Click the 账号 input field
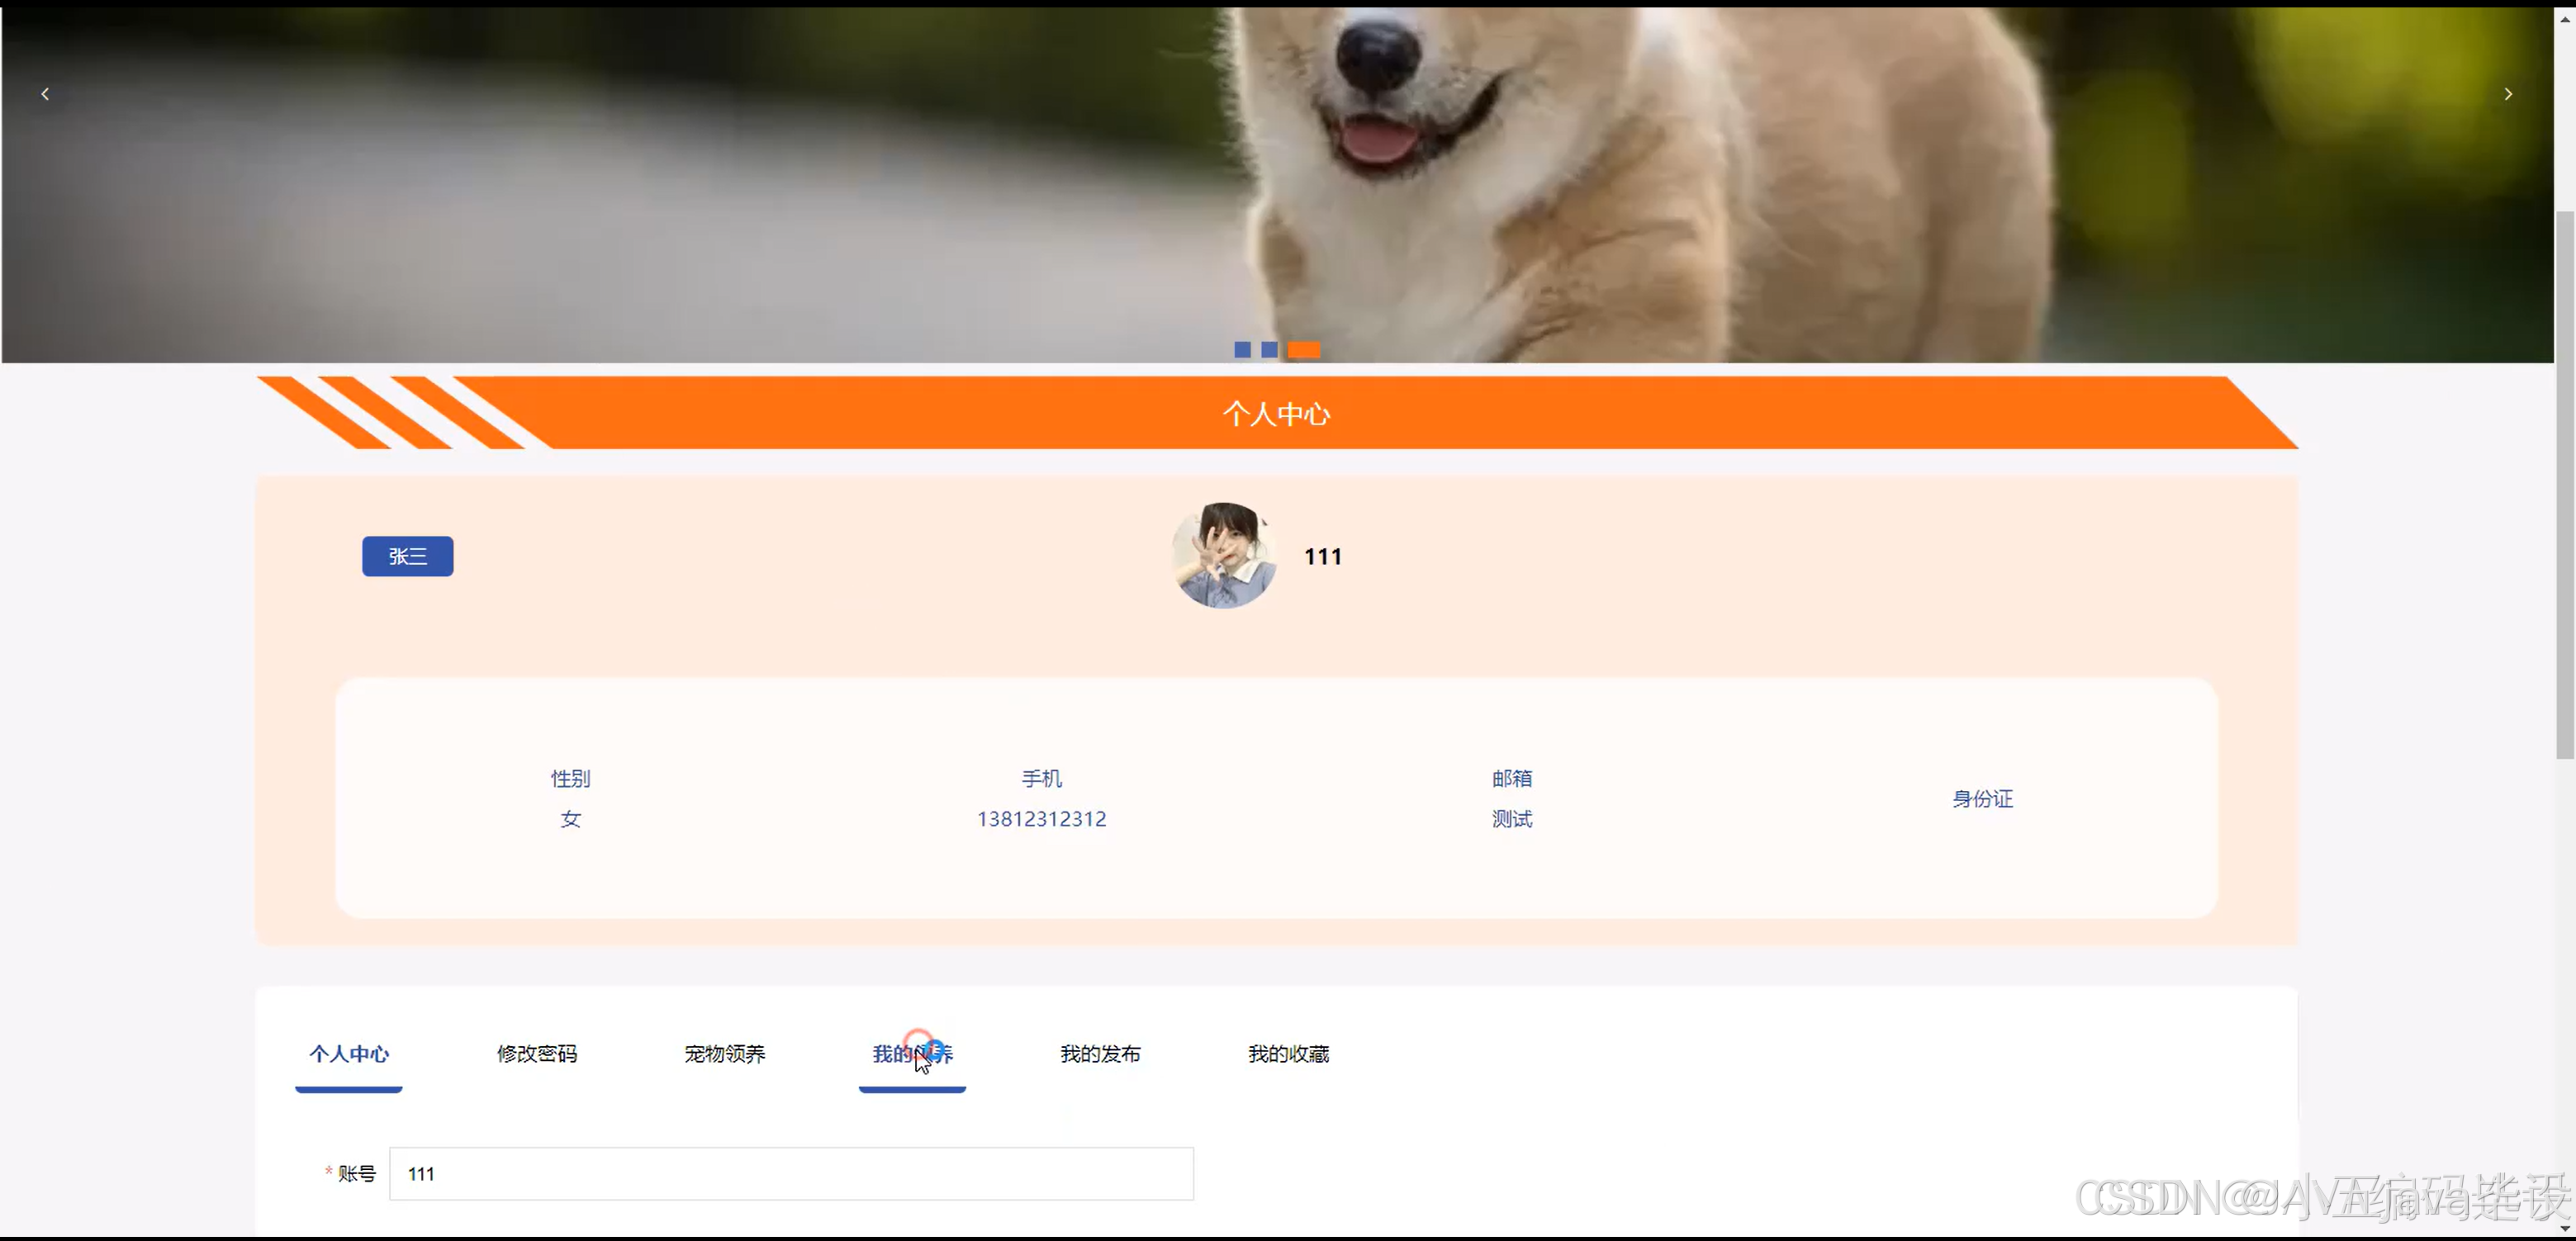 point(790,1173)
